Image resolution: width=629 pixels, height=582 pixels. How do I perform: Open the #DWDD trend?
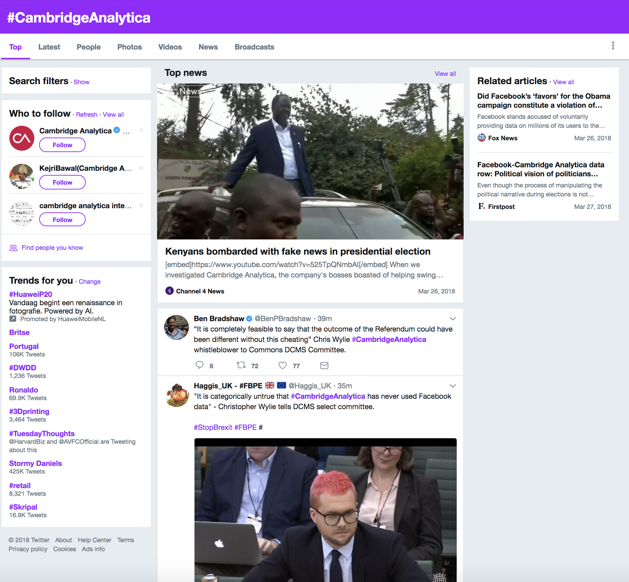pyautogui.click(x=22, y=367)
